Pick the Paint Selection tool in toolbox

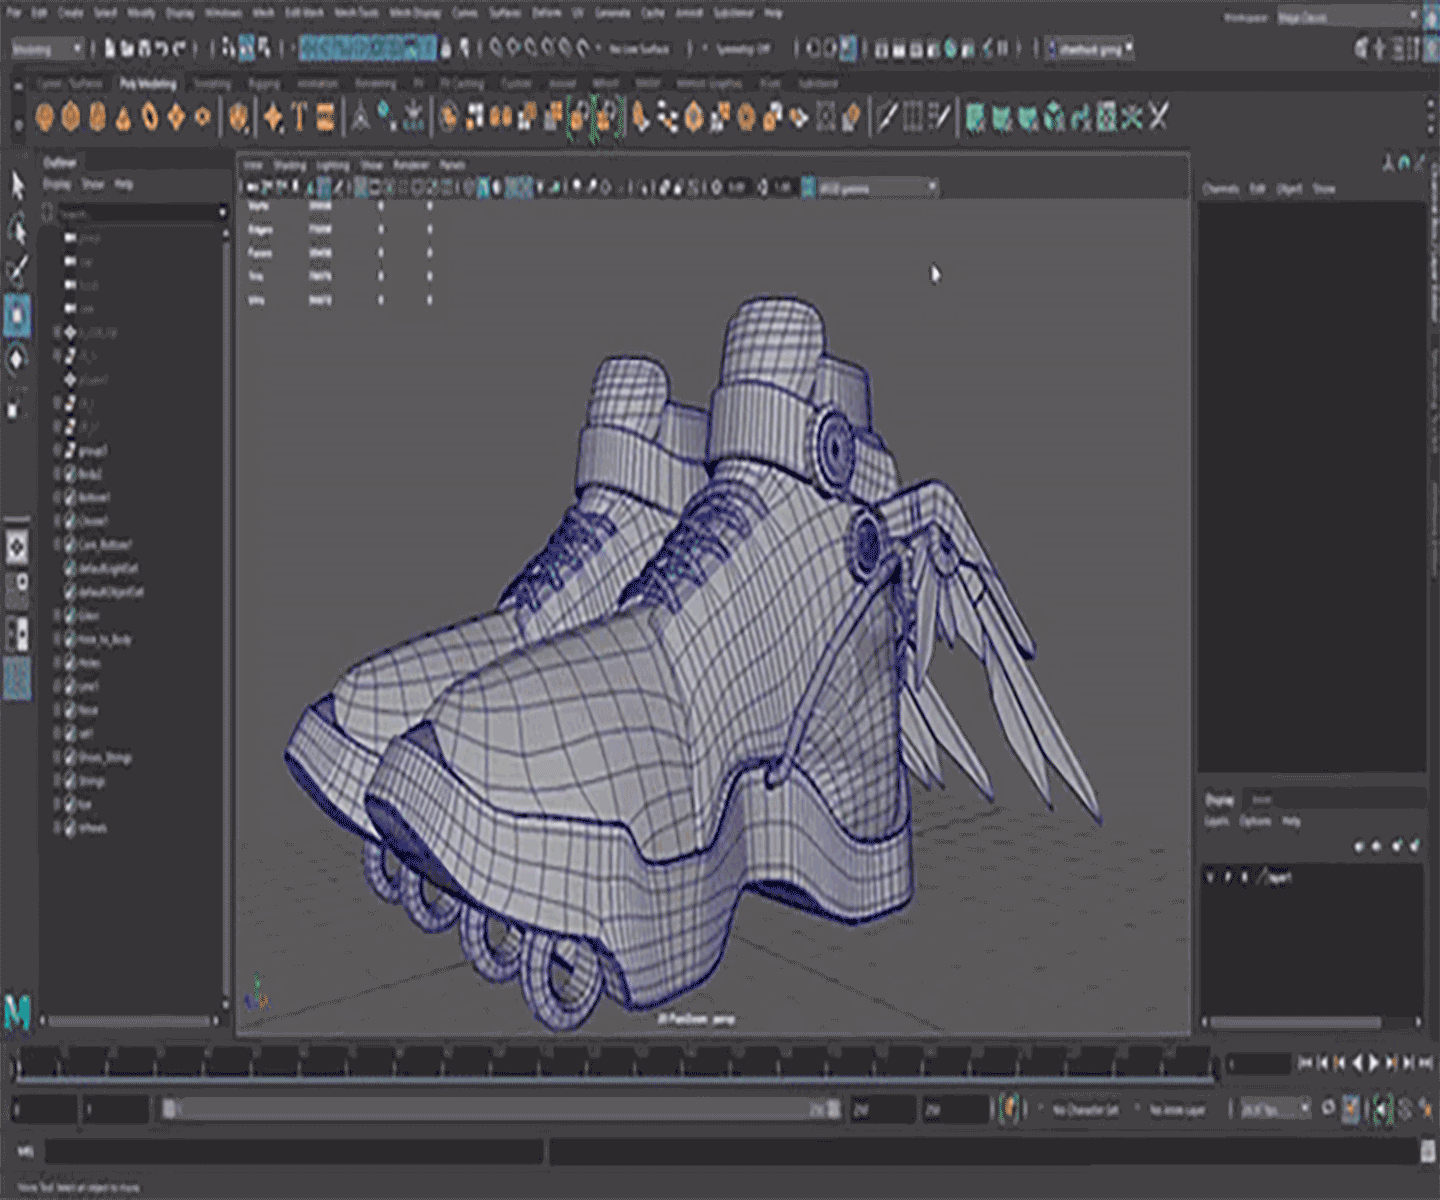[x=17, y=272]
